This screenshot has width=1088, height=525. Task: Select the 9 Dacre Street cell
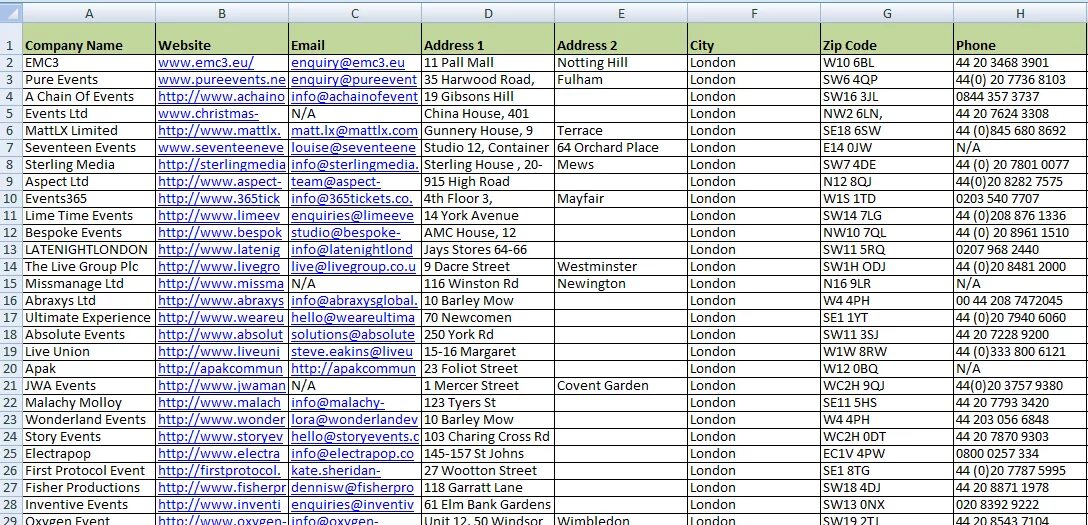488,266
